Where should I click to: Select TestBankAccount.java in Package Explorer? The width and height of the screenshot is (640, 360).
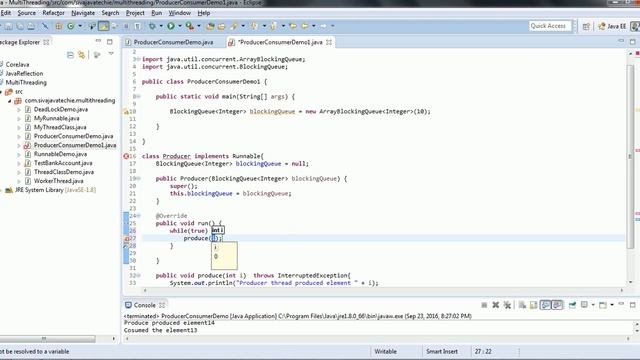[63, 163]
